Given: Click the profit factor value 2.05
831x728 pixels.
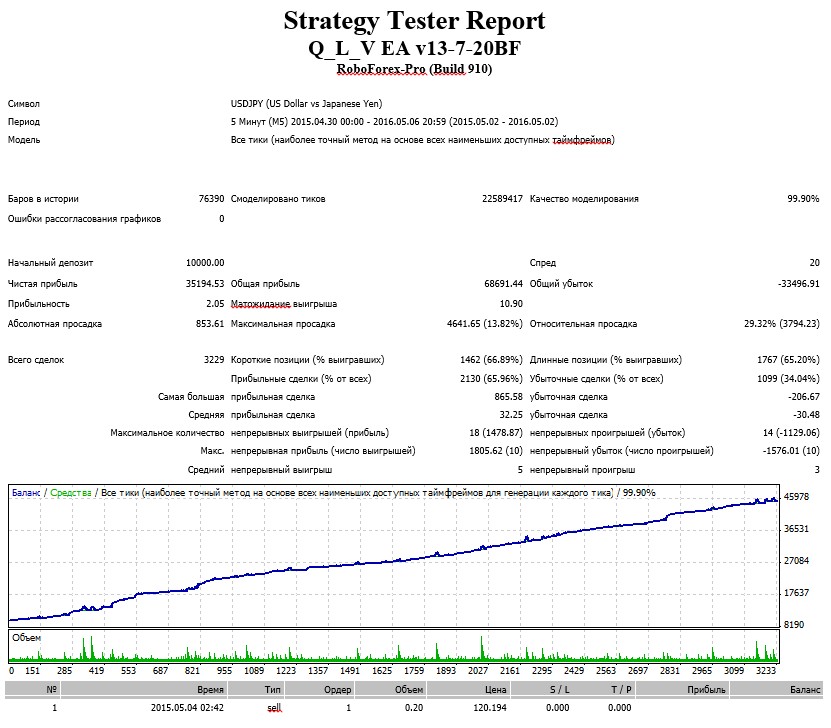Looking at the screenshot, I should 215,304.
